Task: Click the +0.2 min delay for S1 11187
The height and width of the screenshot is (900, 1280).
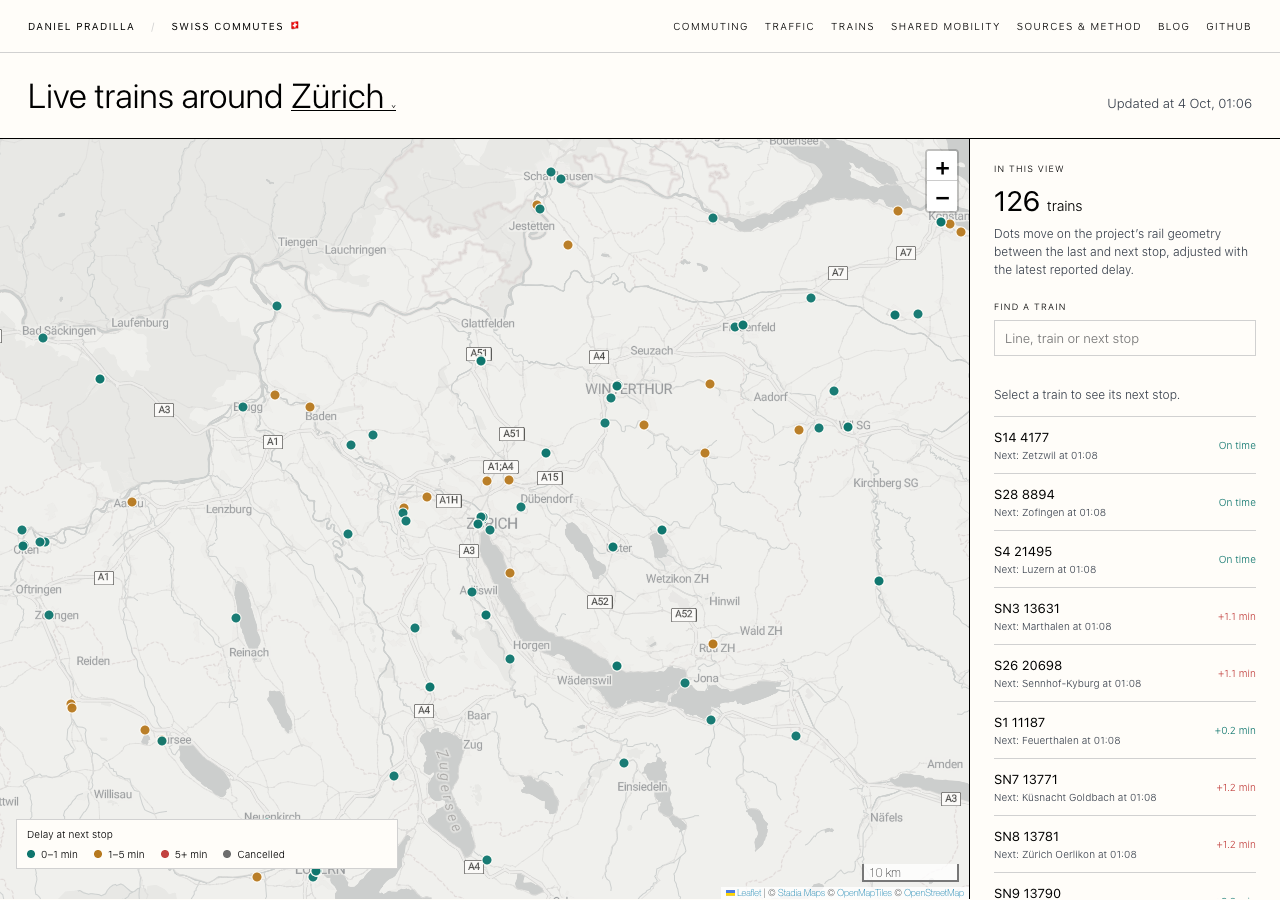Action: click(x=1235, y=731)
